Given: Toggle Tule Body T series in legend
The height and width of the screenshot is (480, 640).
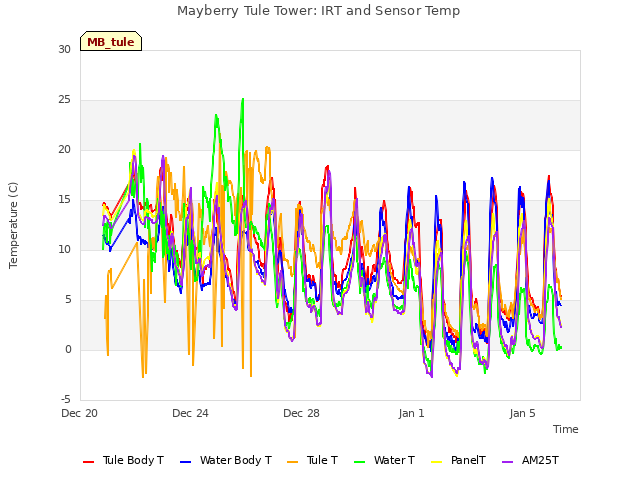Looking at the screenshot, I should [123, 460].
